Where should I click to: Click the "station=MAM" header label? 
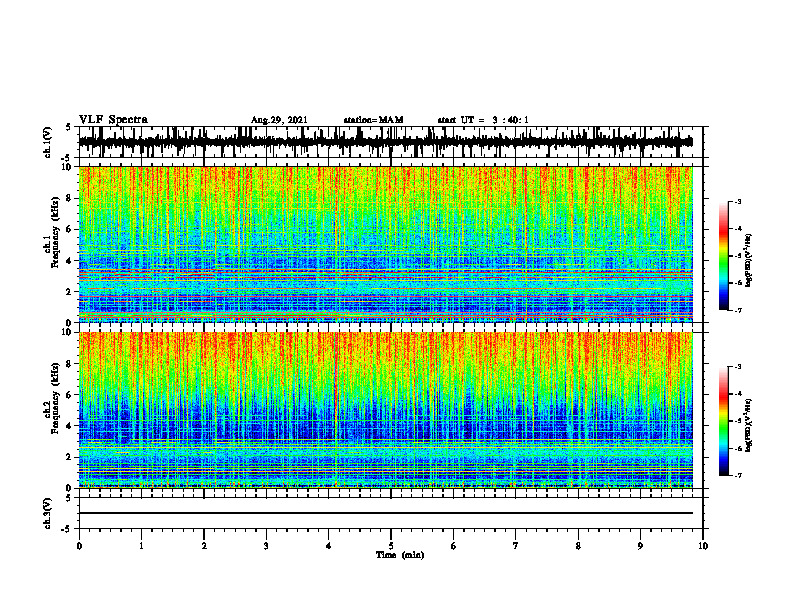[373, 120]
